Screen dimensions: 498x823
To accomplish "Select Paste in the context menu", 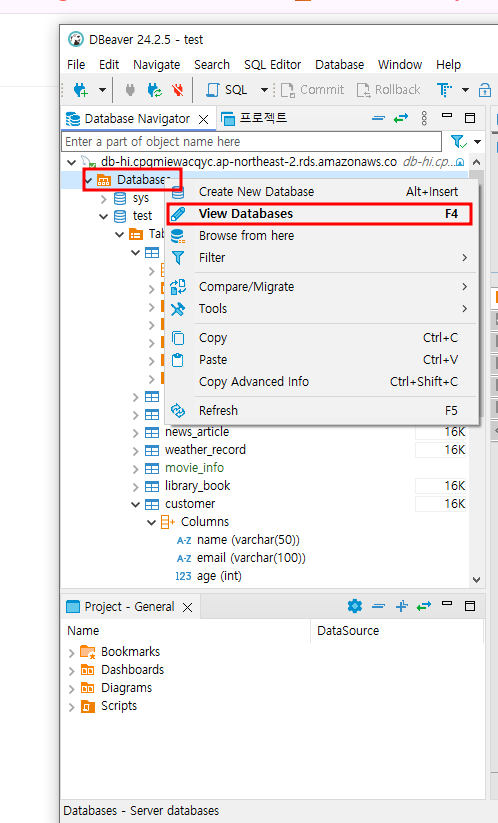I will click(322, 360).
